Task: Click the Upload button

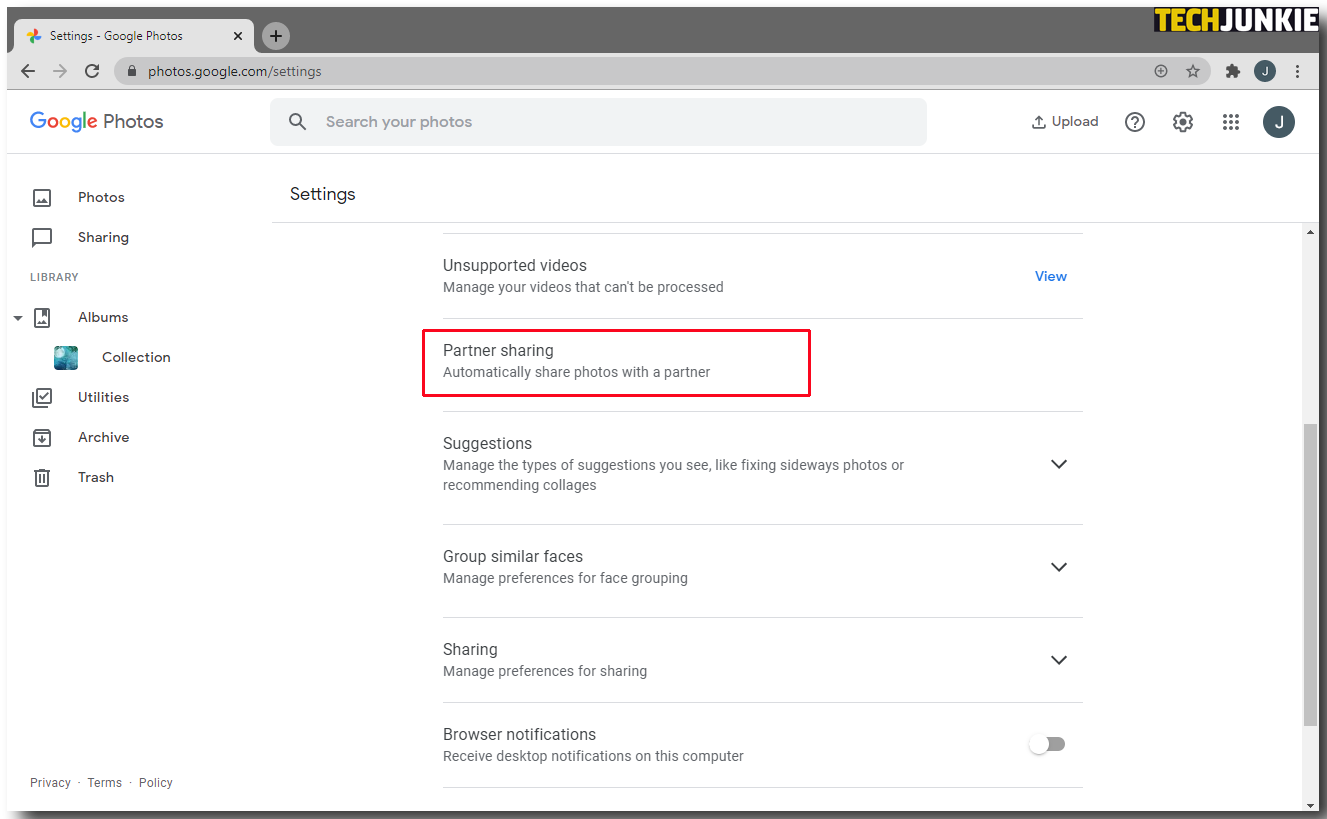Action: point(1065,122)
